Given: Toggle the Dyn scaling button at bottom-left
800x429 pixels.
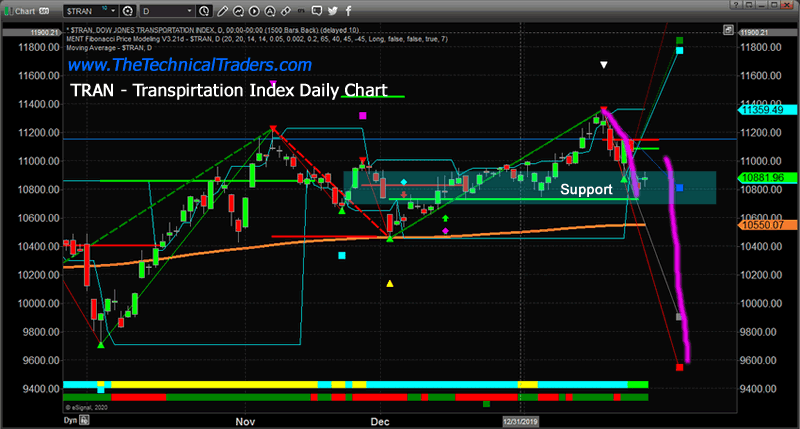Looking at the screenshot, I should pyautogui.click(x=12, y=422).
